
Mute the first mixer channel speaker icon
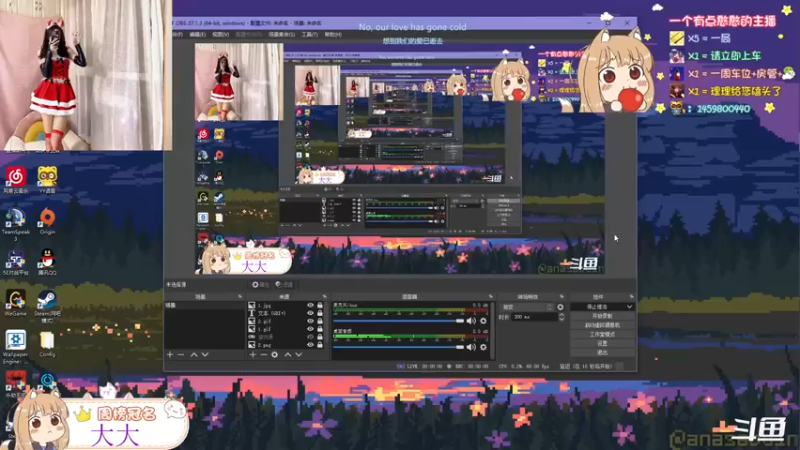tap(471, 321)
